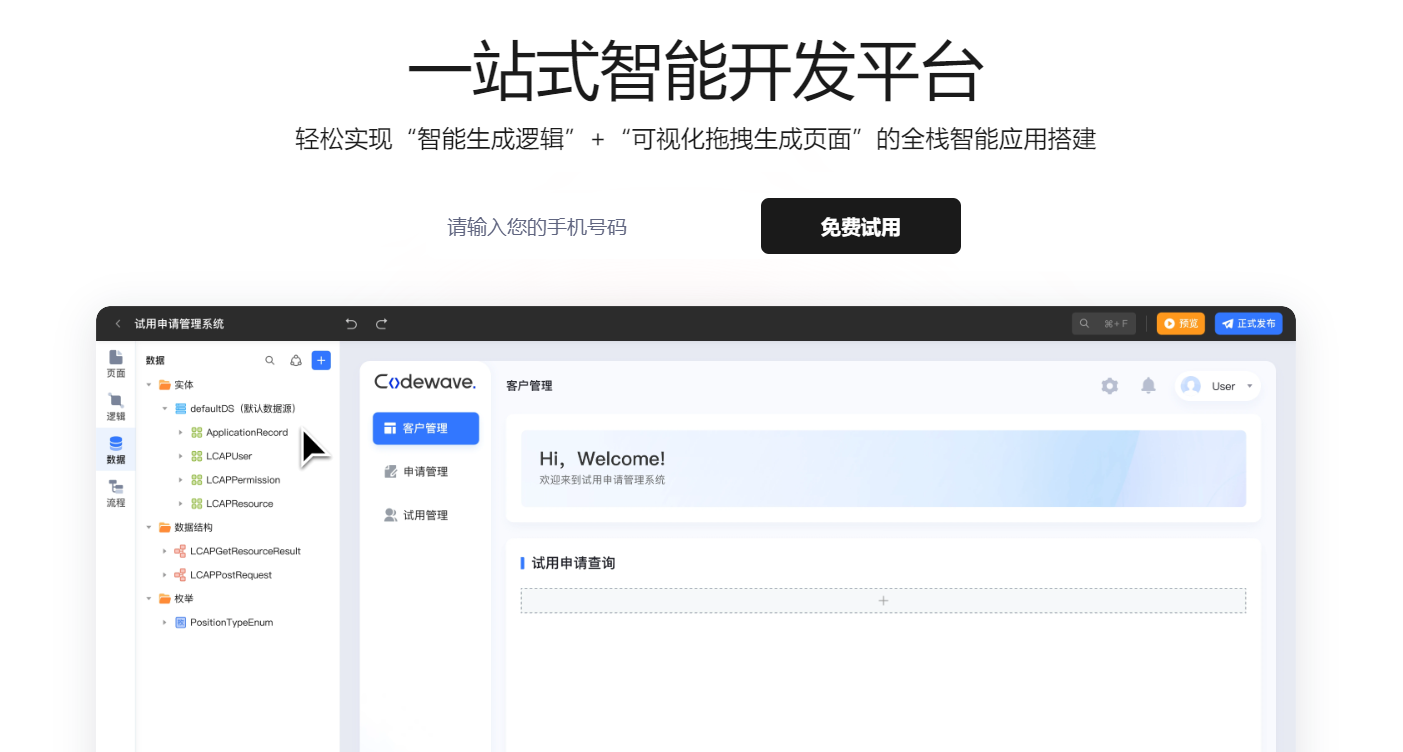The width and height of the screenshot is (1403, 752).
Task: Click the phone number input field
Action: tap(594, 227)
